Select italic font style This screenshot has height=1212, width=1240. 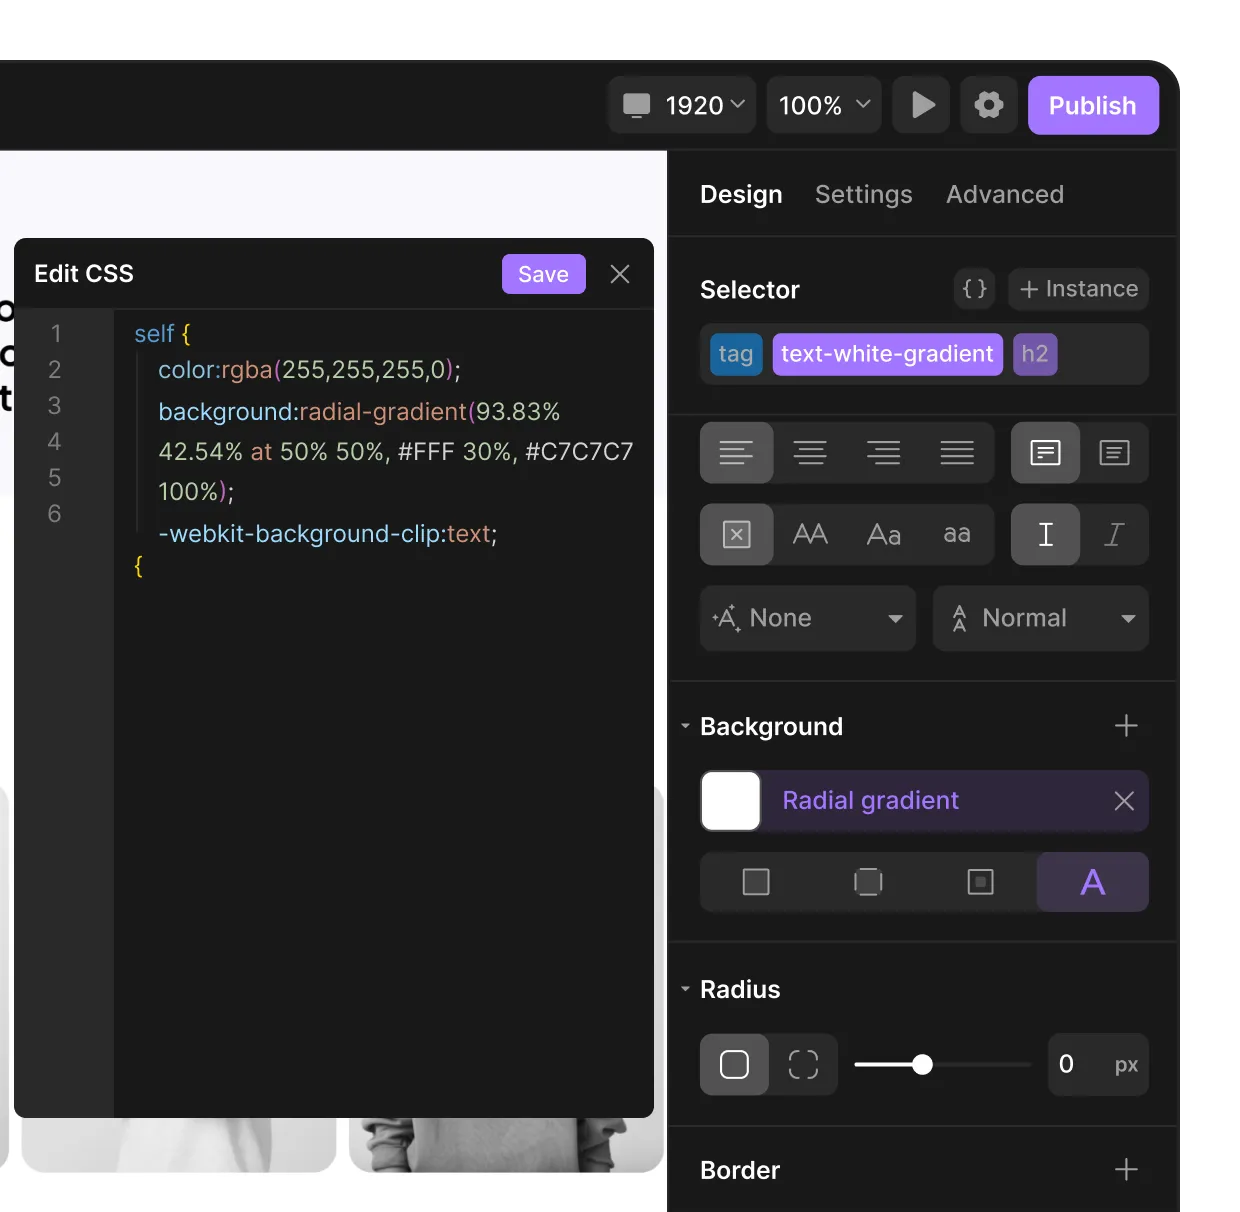[x=1114, y=535]
